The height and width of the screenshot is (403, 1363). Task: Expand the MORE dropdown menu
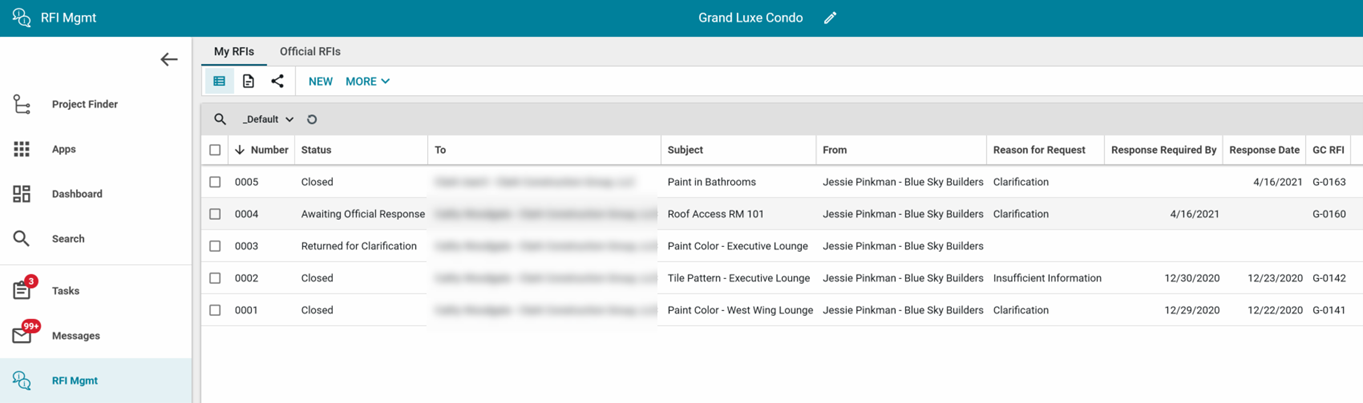coord(367,81)
